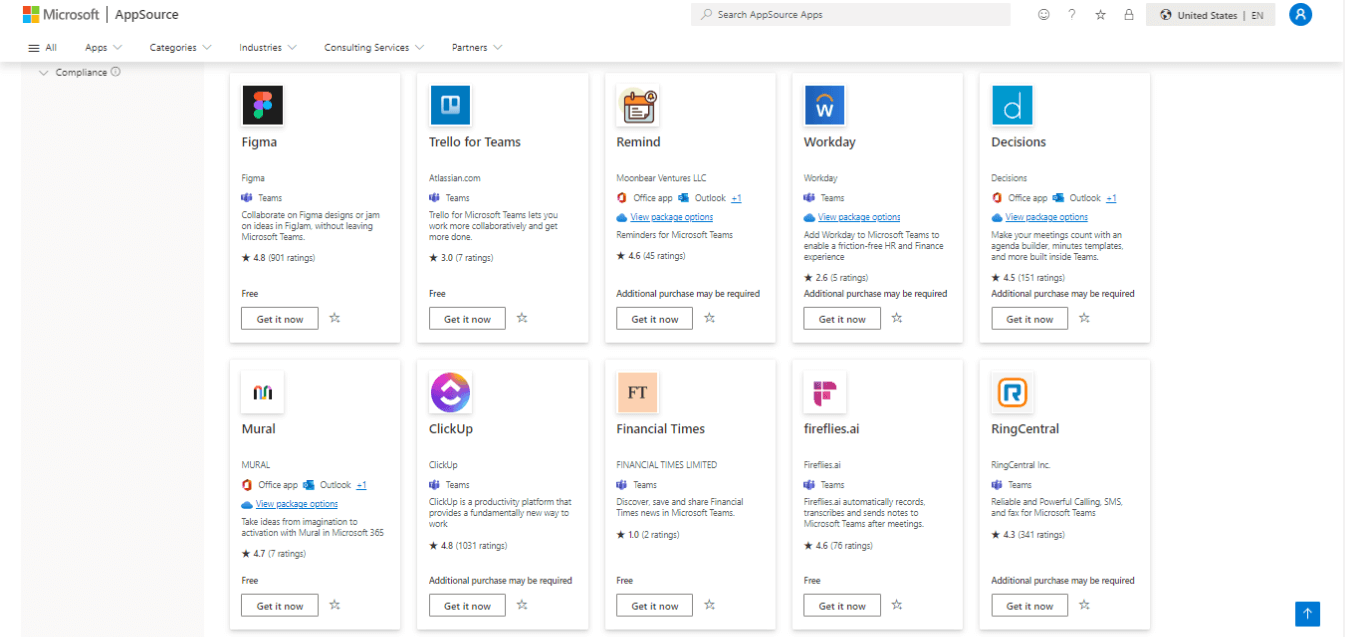
Task: Open the fireflies.ai app logo
Action: (x=825, y=392)
